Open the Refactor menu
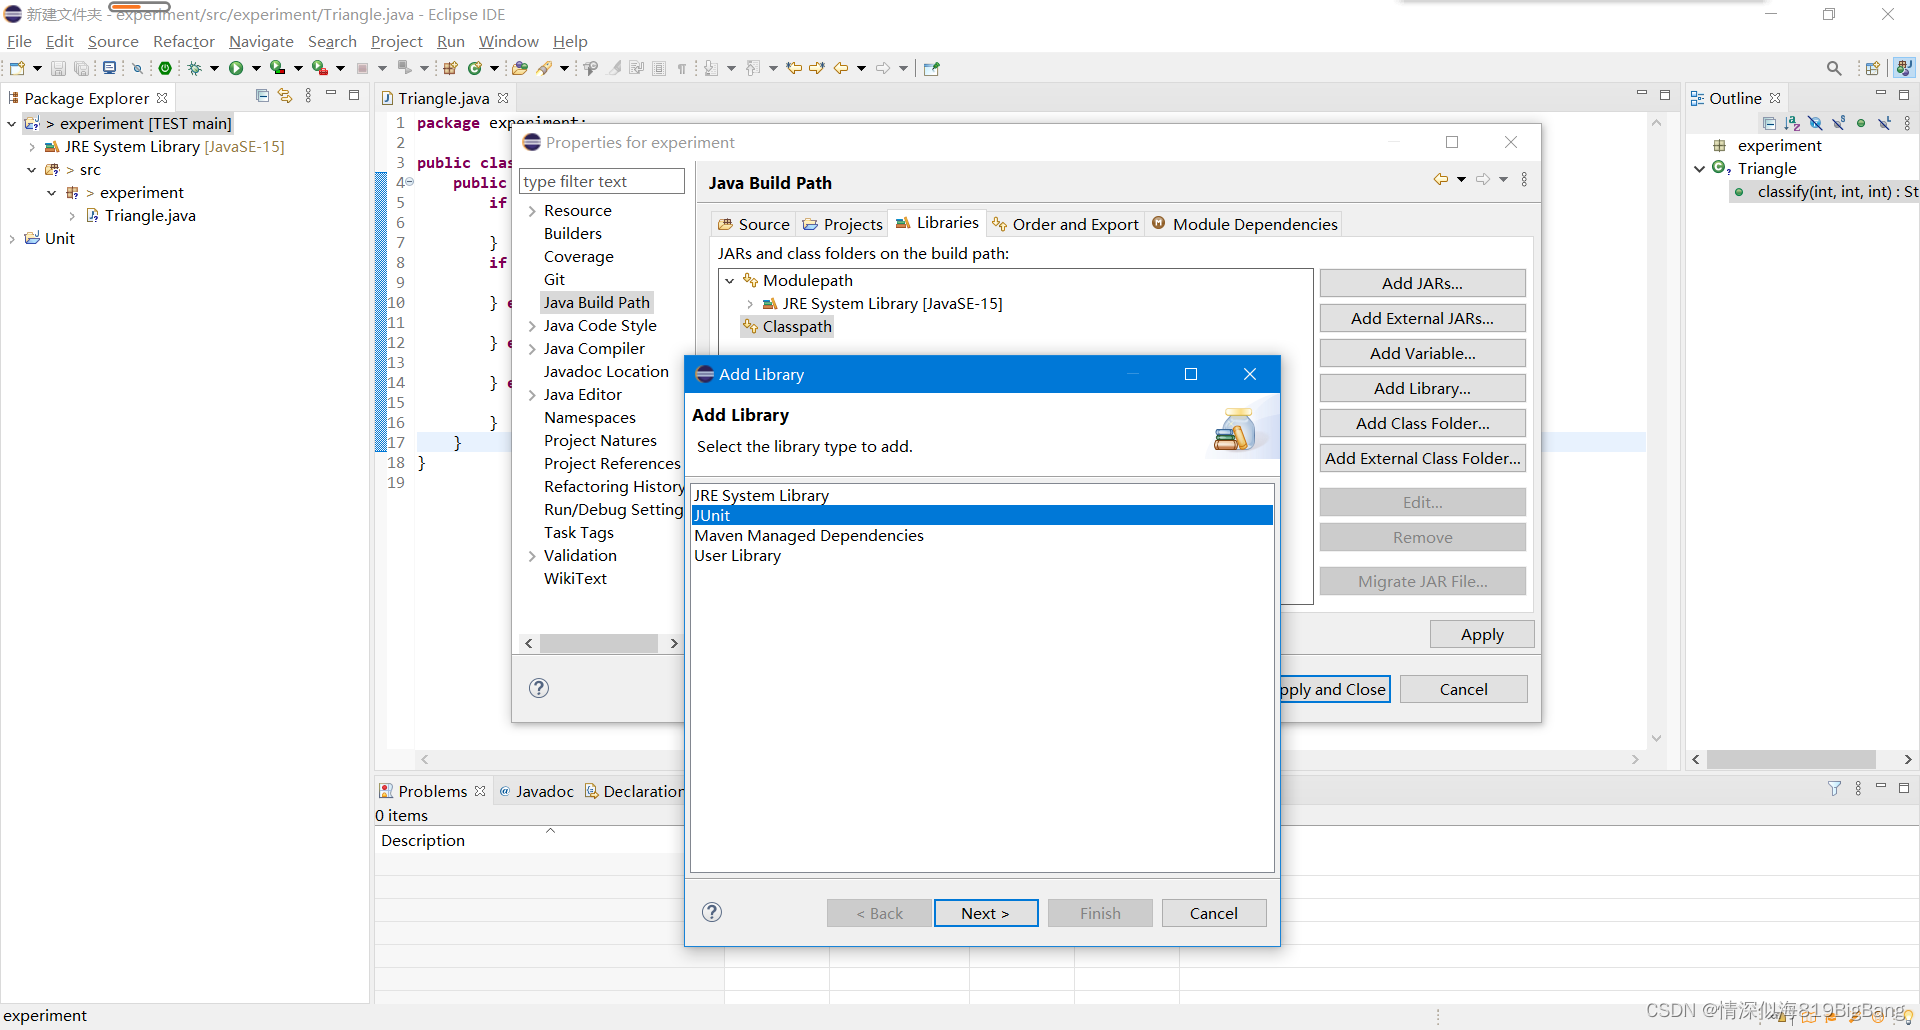The width and height of the screenshot is (1920, 1030). tap(184, 41)
